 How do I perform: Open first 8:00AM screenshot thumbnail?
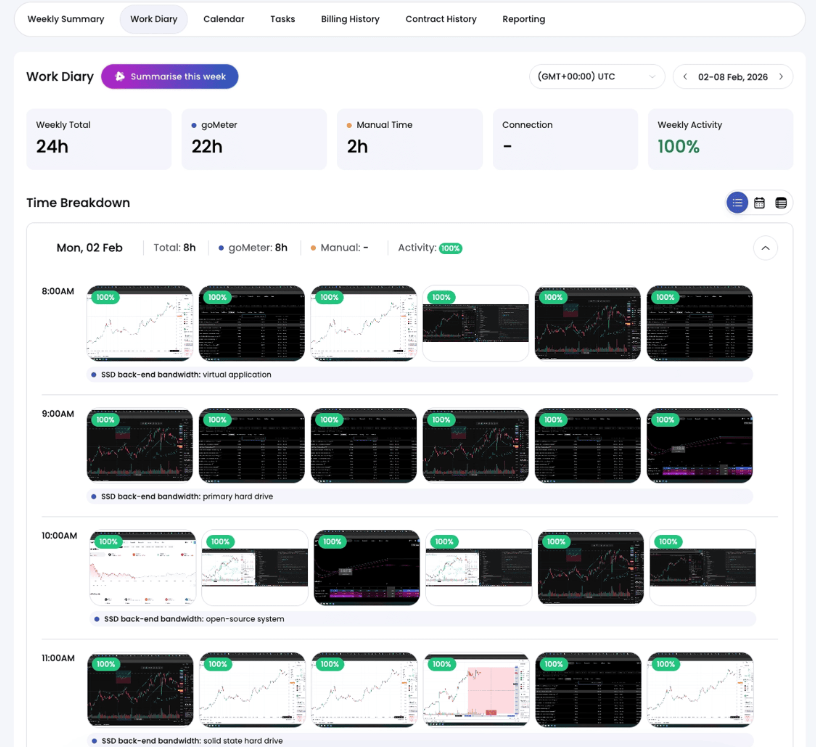click(x=139, y=324)
